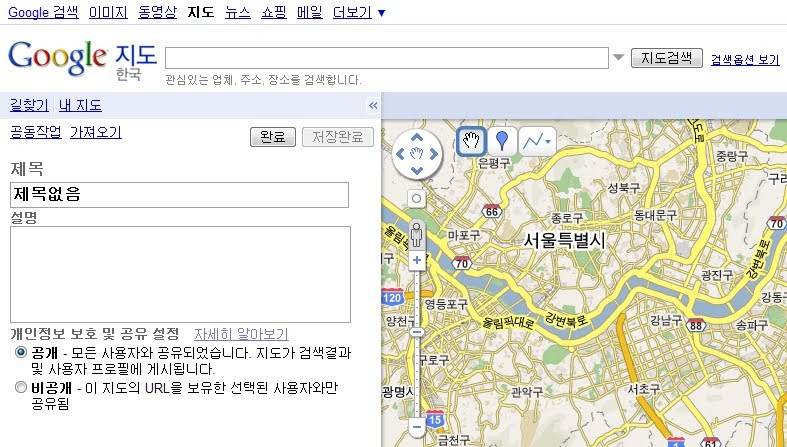Image resolution: width=787 pixels, height=447 pixels.
Task: Click the 중랑구 label on map
Action: coord(732,156)
